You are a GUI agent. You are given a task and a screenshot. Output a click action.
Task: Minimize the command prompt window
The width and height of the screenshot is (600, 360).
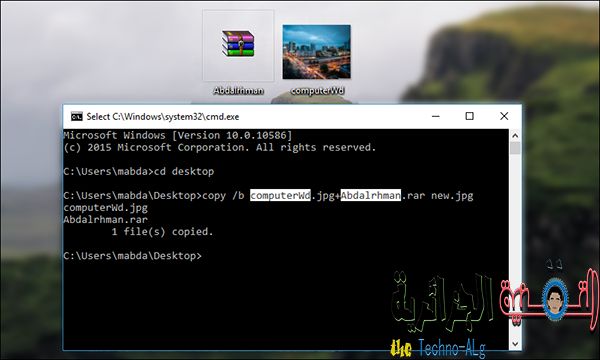(x=436, y=116)
